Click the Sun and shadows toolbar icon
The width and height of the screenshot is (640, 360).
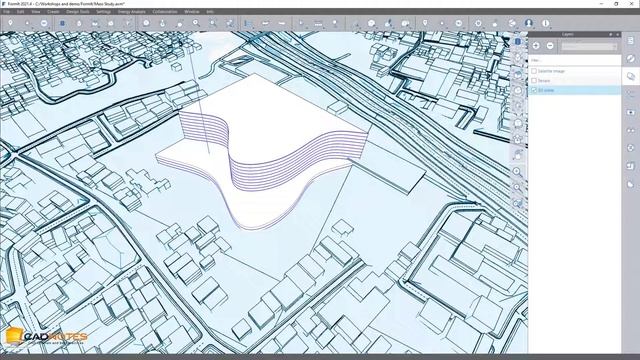click(x=478, y=23)
